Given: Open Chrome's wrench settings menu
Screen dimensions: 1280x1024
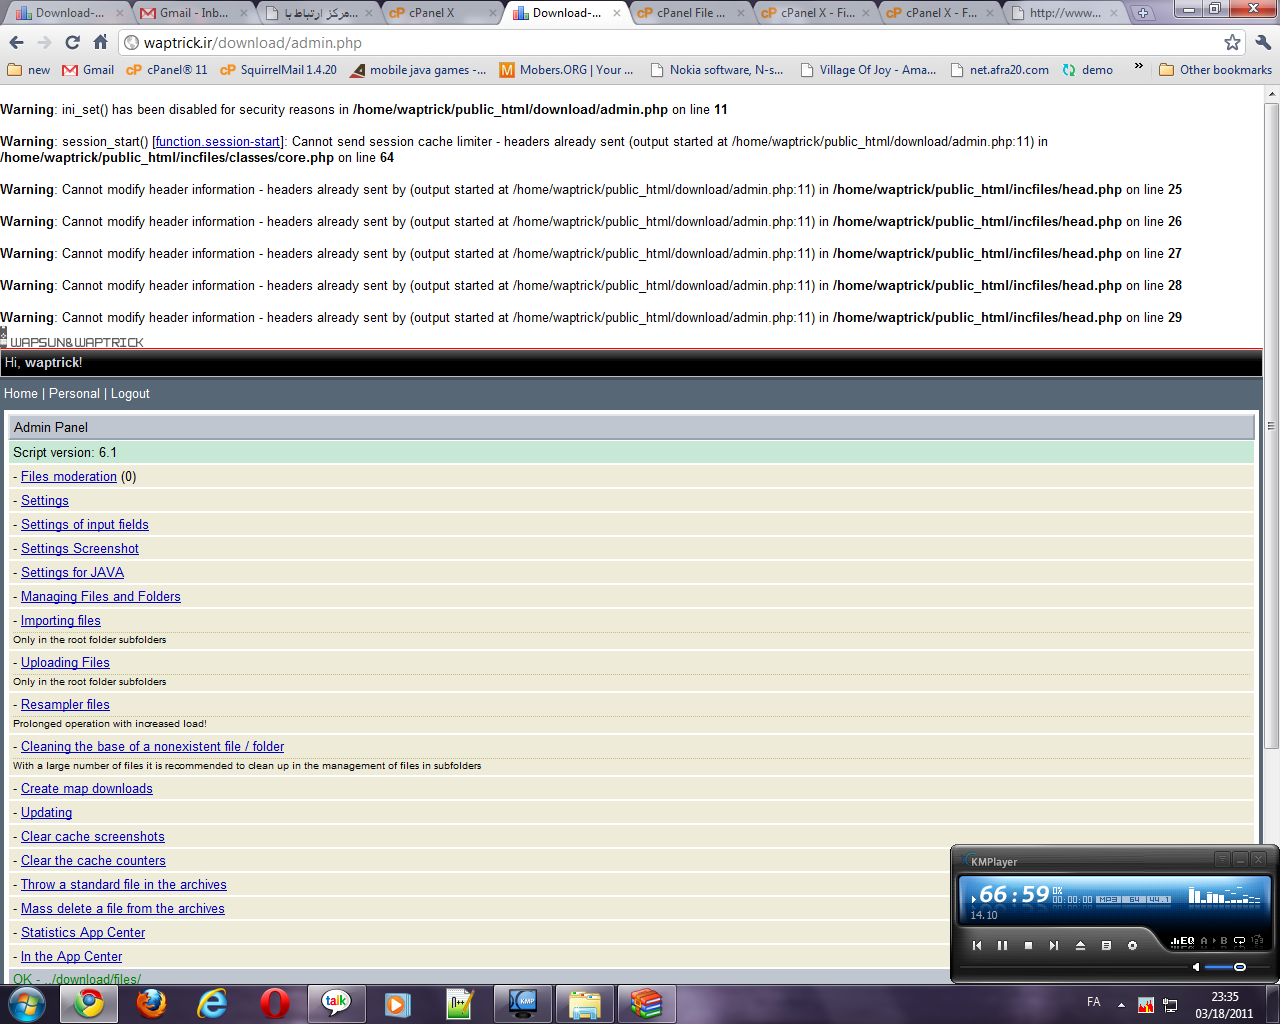Looking at the screenshot, I should (1262, 43).
